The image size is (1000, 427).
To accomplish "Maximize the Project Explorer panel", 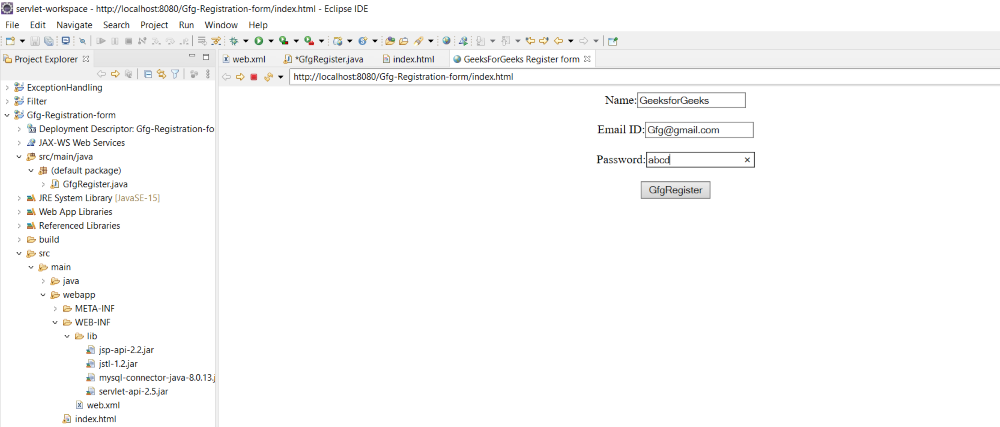I will (206, 57).
